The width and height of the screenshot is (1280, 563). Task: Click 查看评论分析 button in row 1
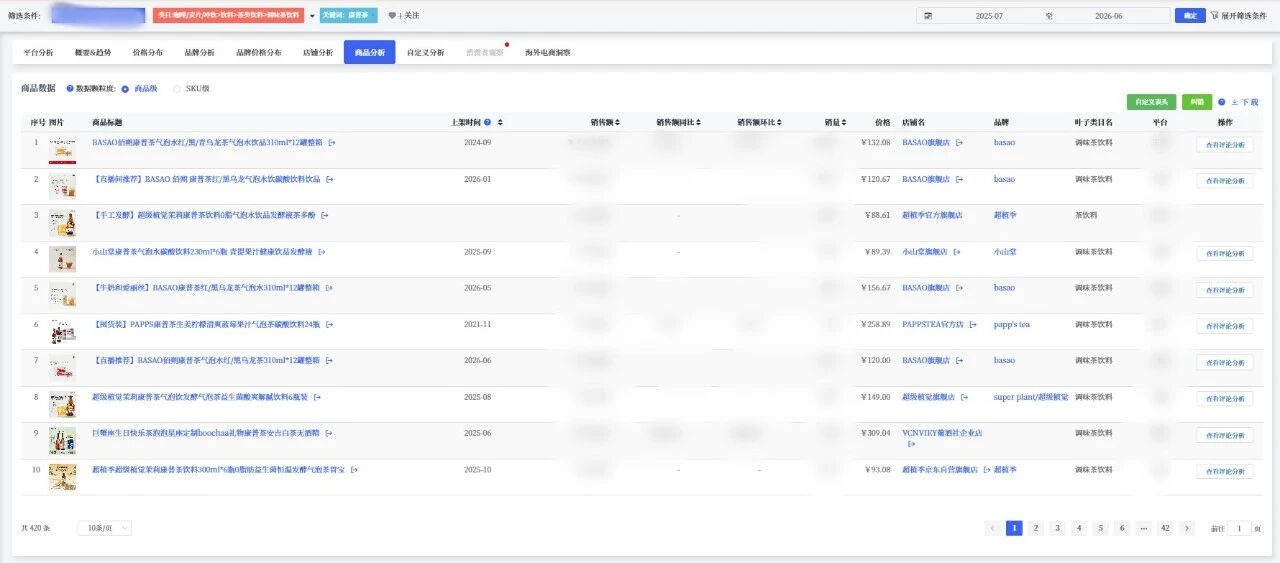pyautogui.click(x=1224, y=144)
